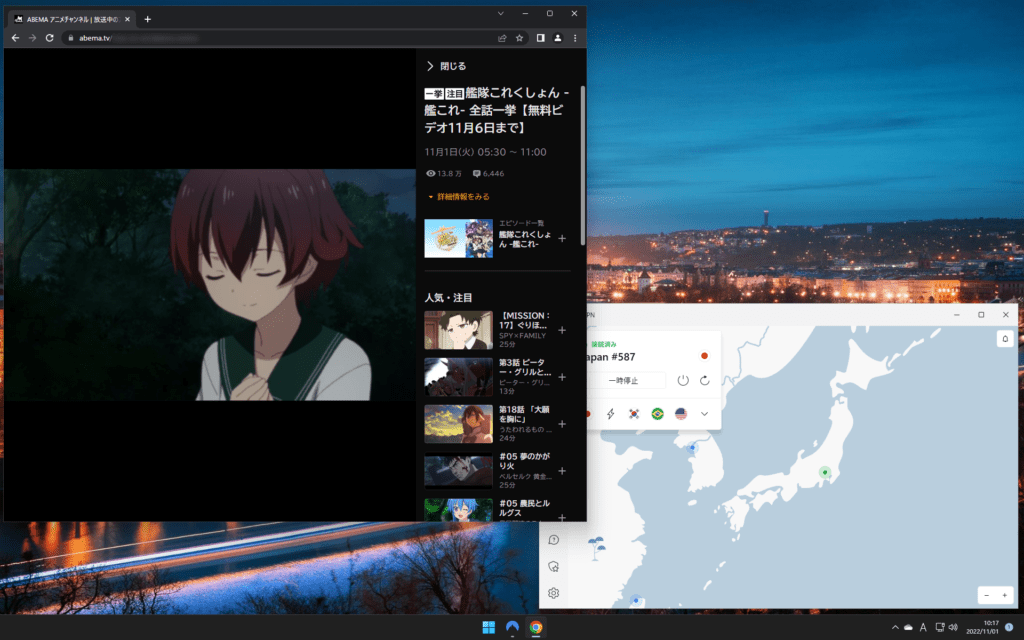Open 第18話「大願を胸に」 title
This screenshot has height=640, width=1024.
[x=524, y=414]
